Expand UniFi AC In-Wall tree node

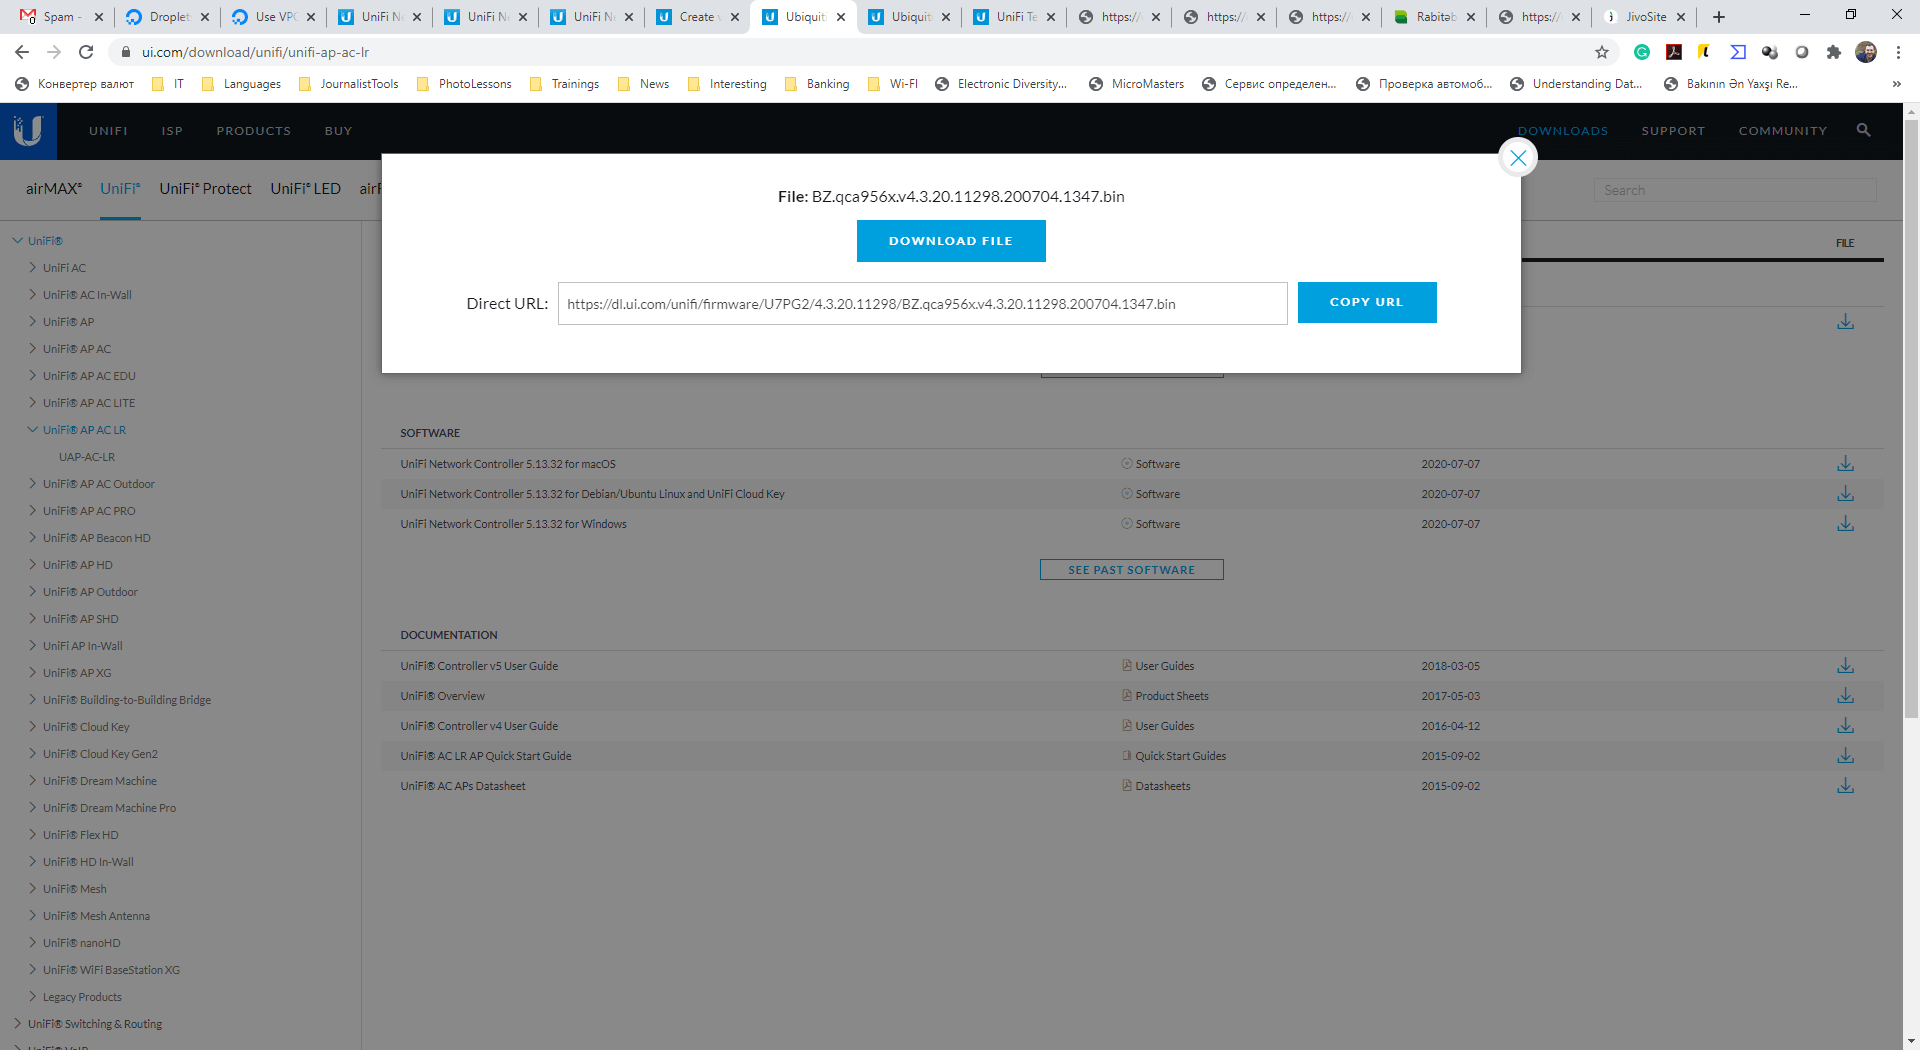click(33, 295)
